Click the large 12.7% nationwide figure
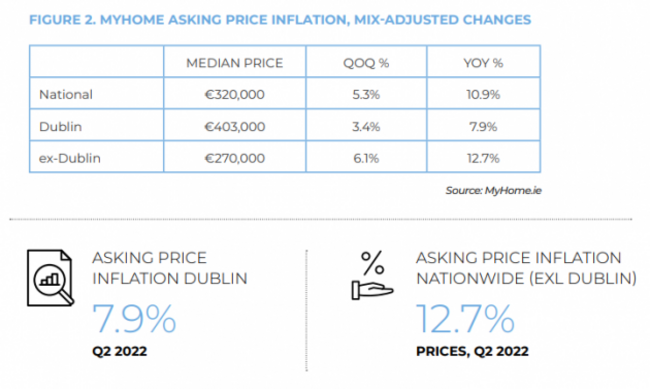650x389 pixels. 465,318
